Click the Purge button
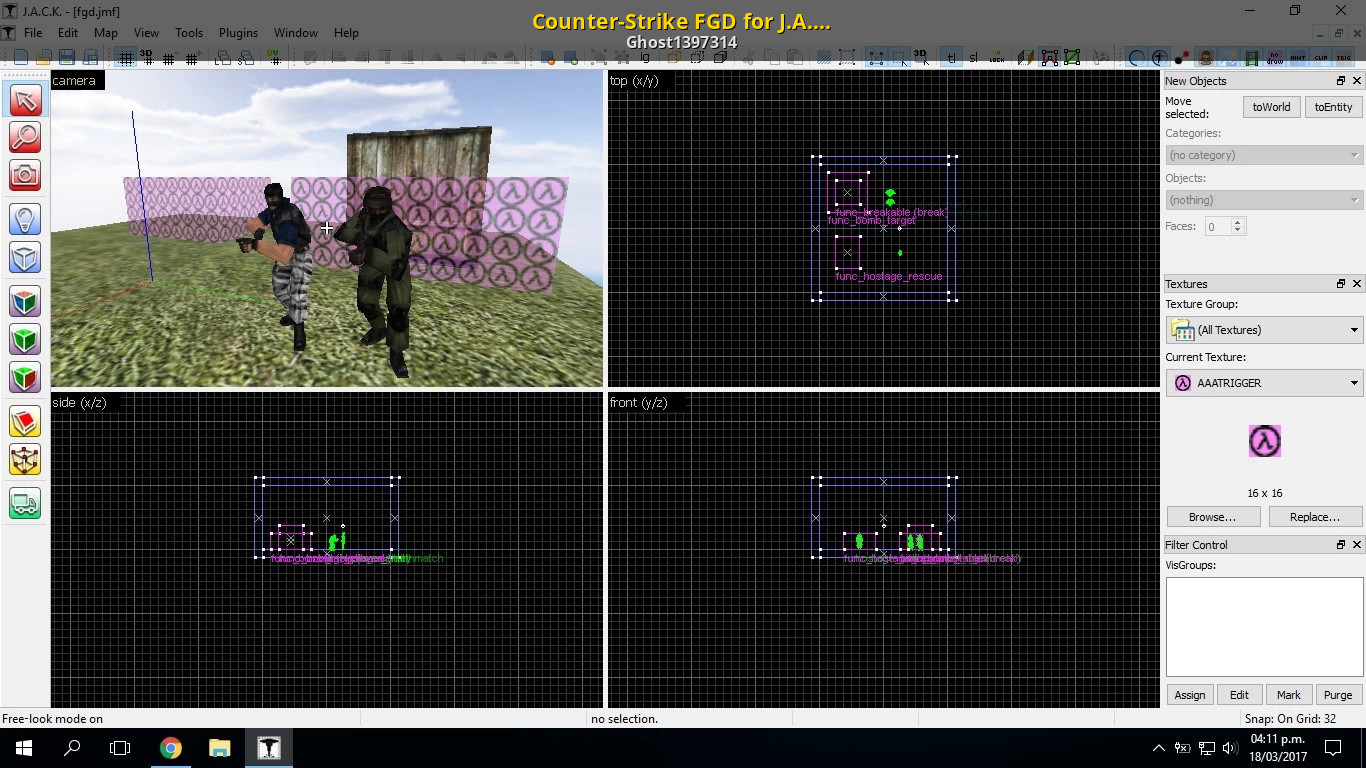This screenshot has height=768, width=1366. [x=1338, y=695]
